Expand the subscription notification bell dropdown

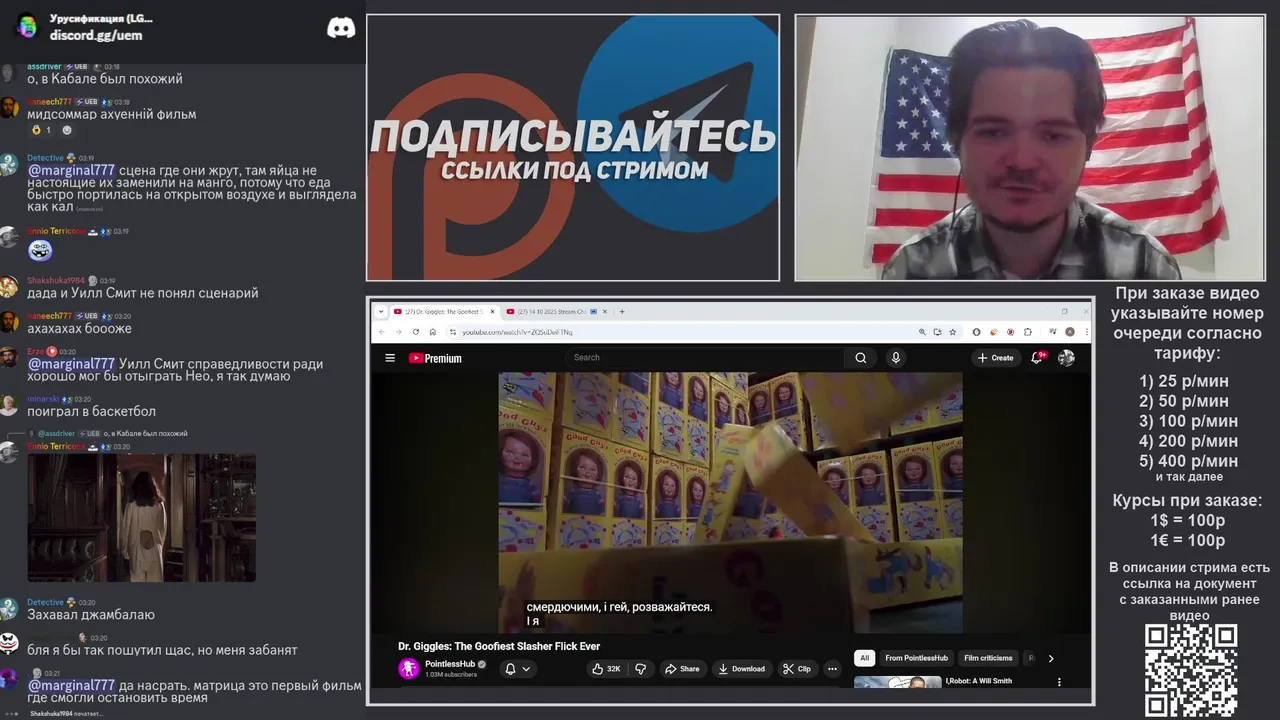pos(518,669)
